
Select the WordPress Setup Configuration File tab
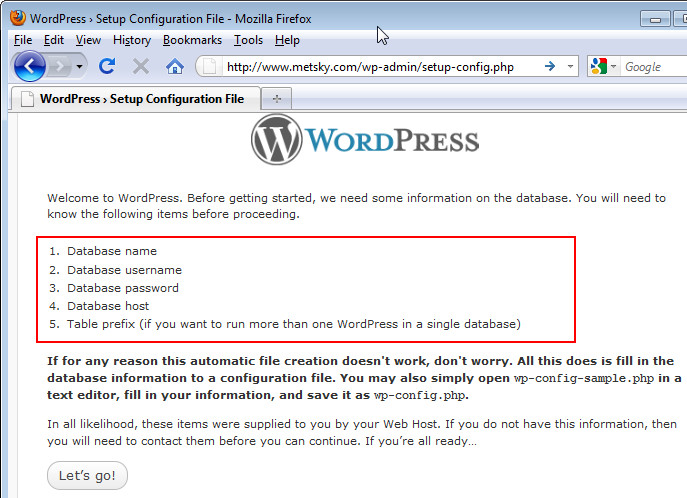pyautogui.click(x=135, y=99)
